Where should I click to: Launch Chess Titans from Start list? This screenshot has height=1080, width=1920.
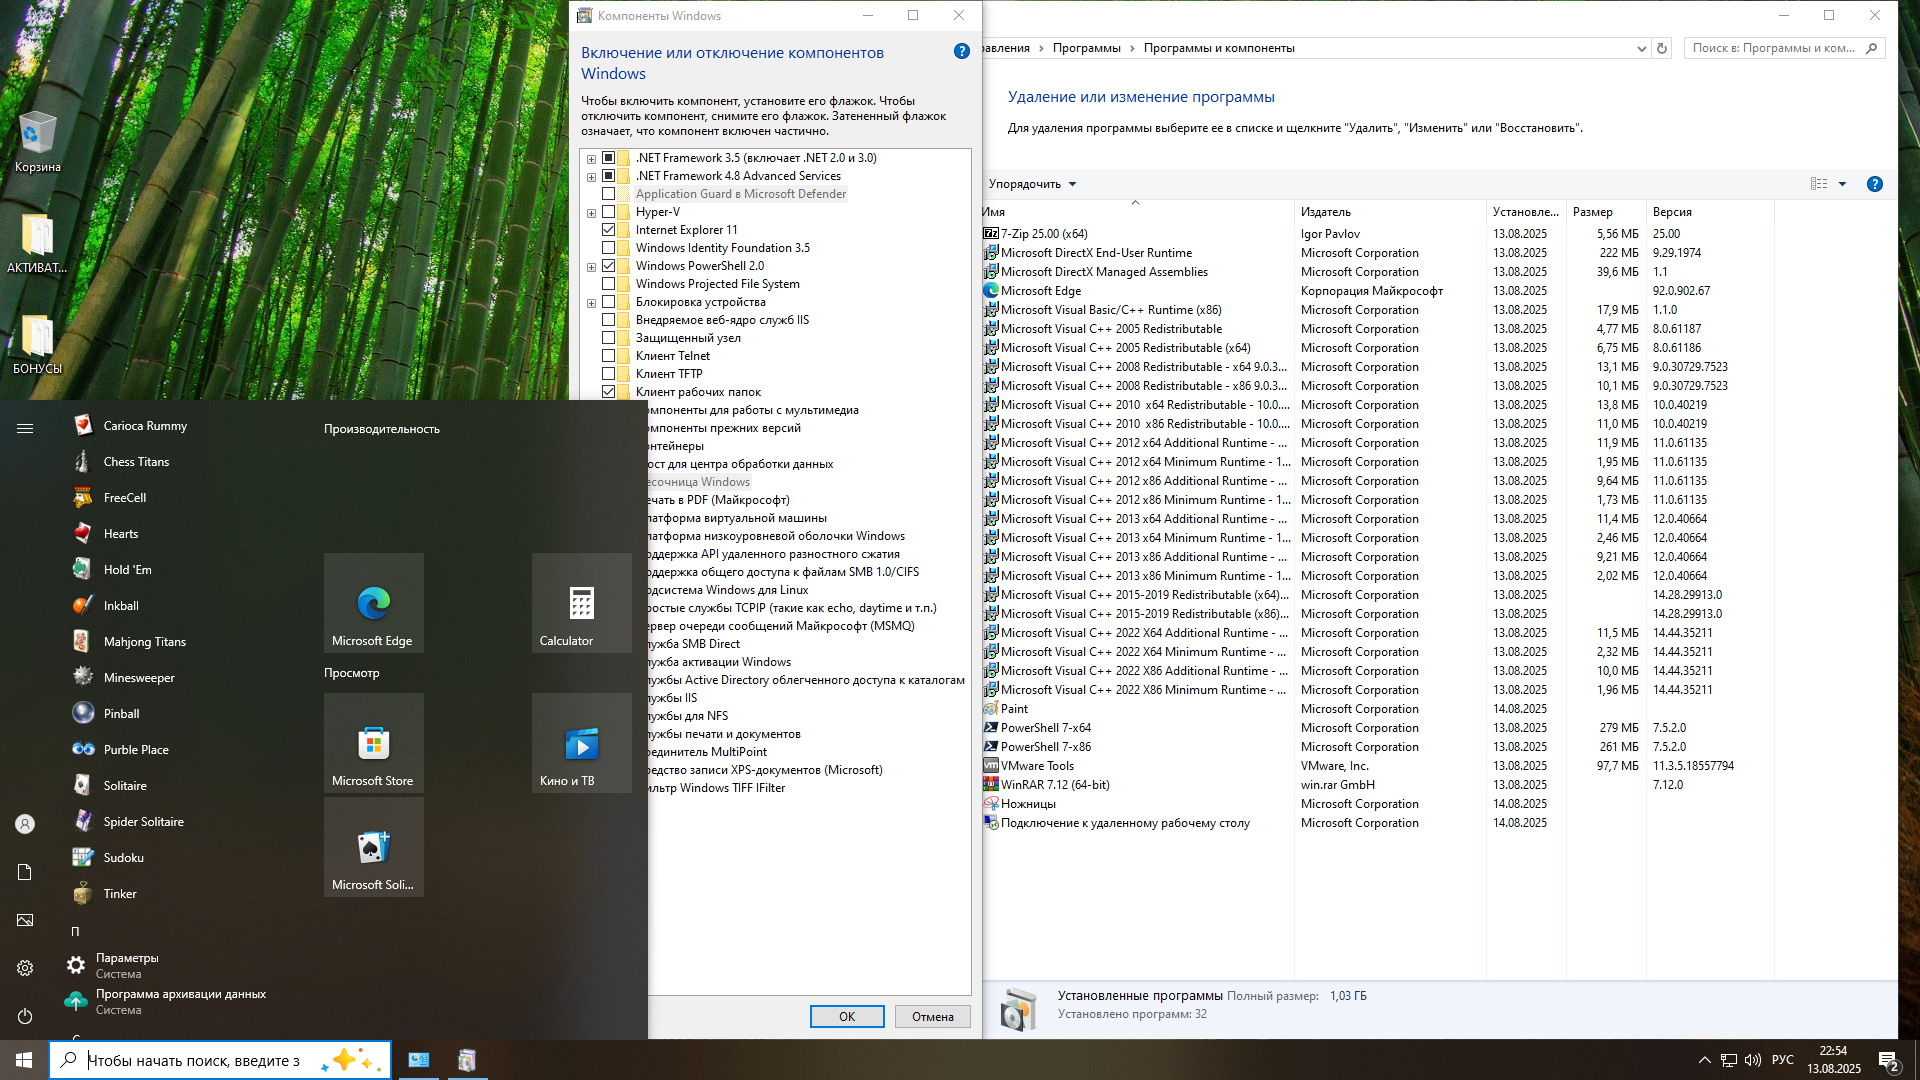[x=136, y=462]
